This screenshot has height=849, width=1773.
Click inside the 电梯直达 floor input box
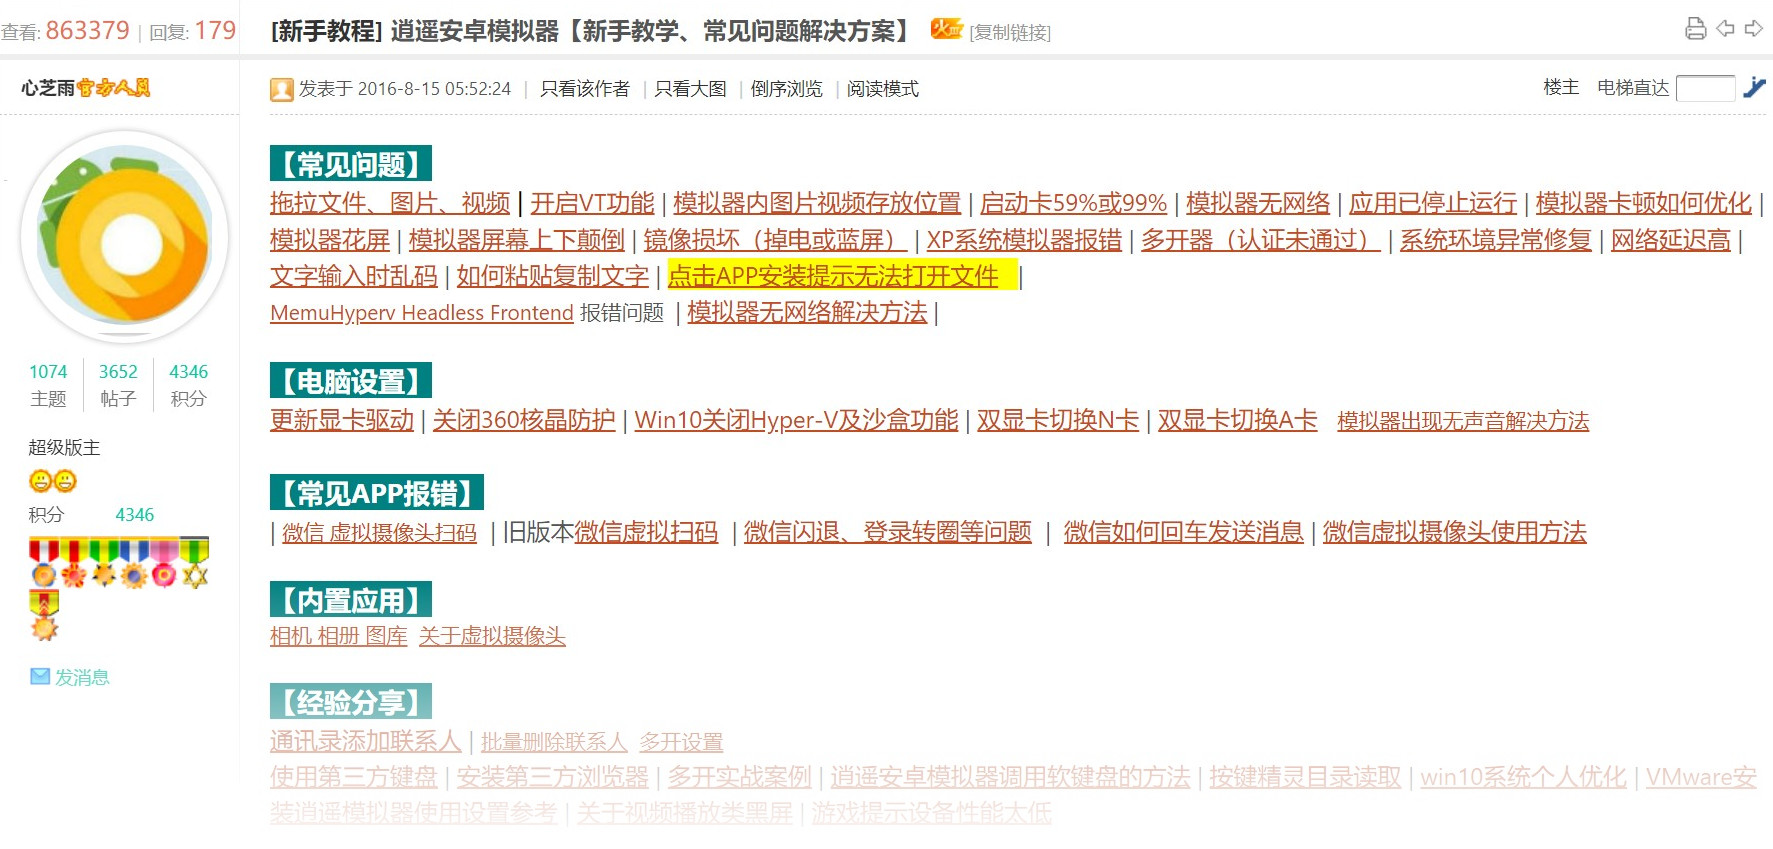pyautogui.click(x=1705, y=88)
